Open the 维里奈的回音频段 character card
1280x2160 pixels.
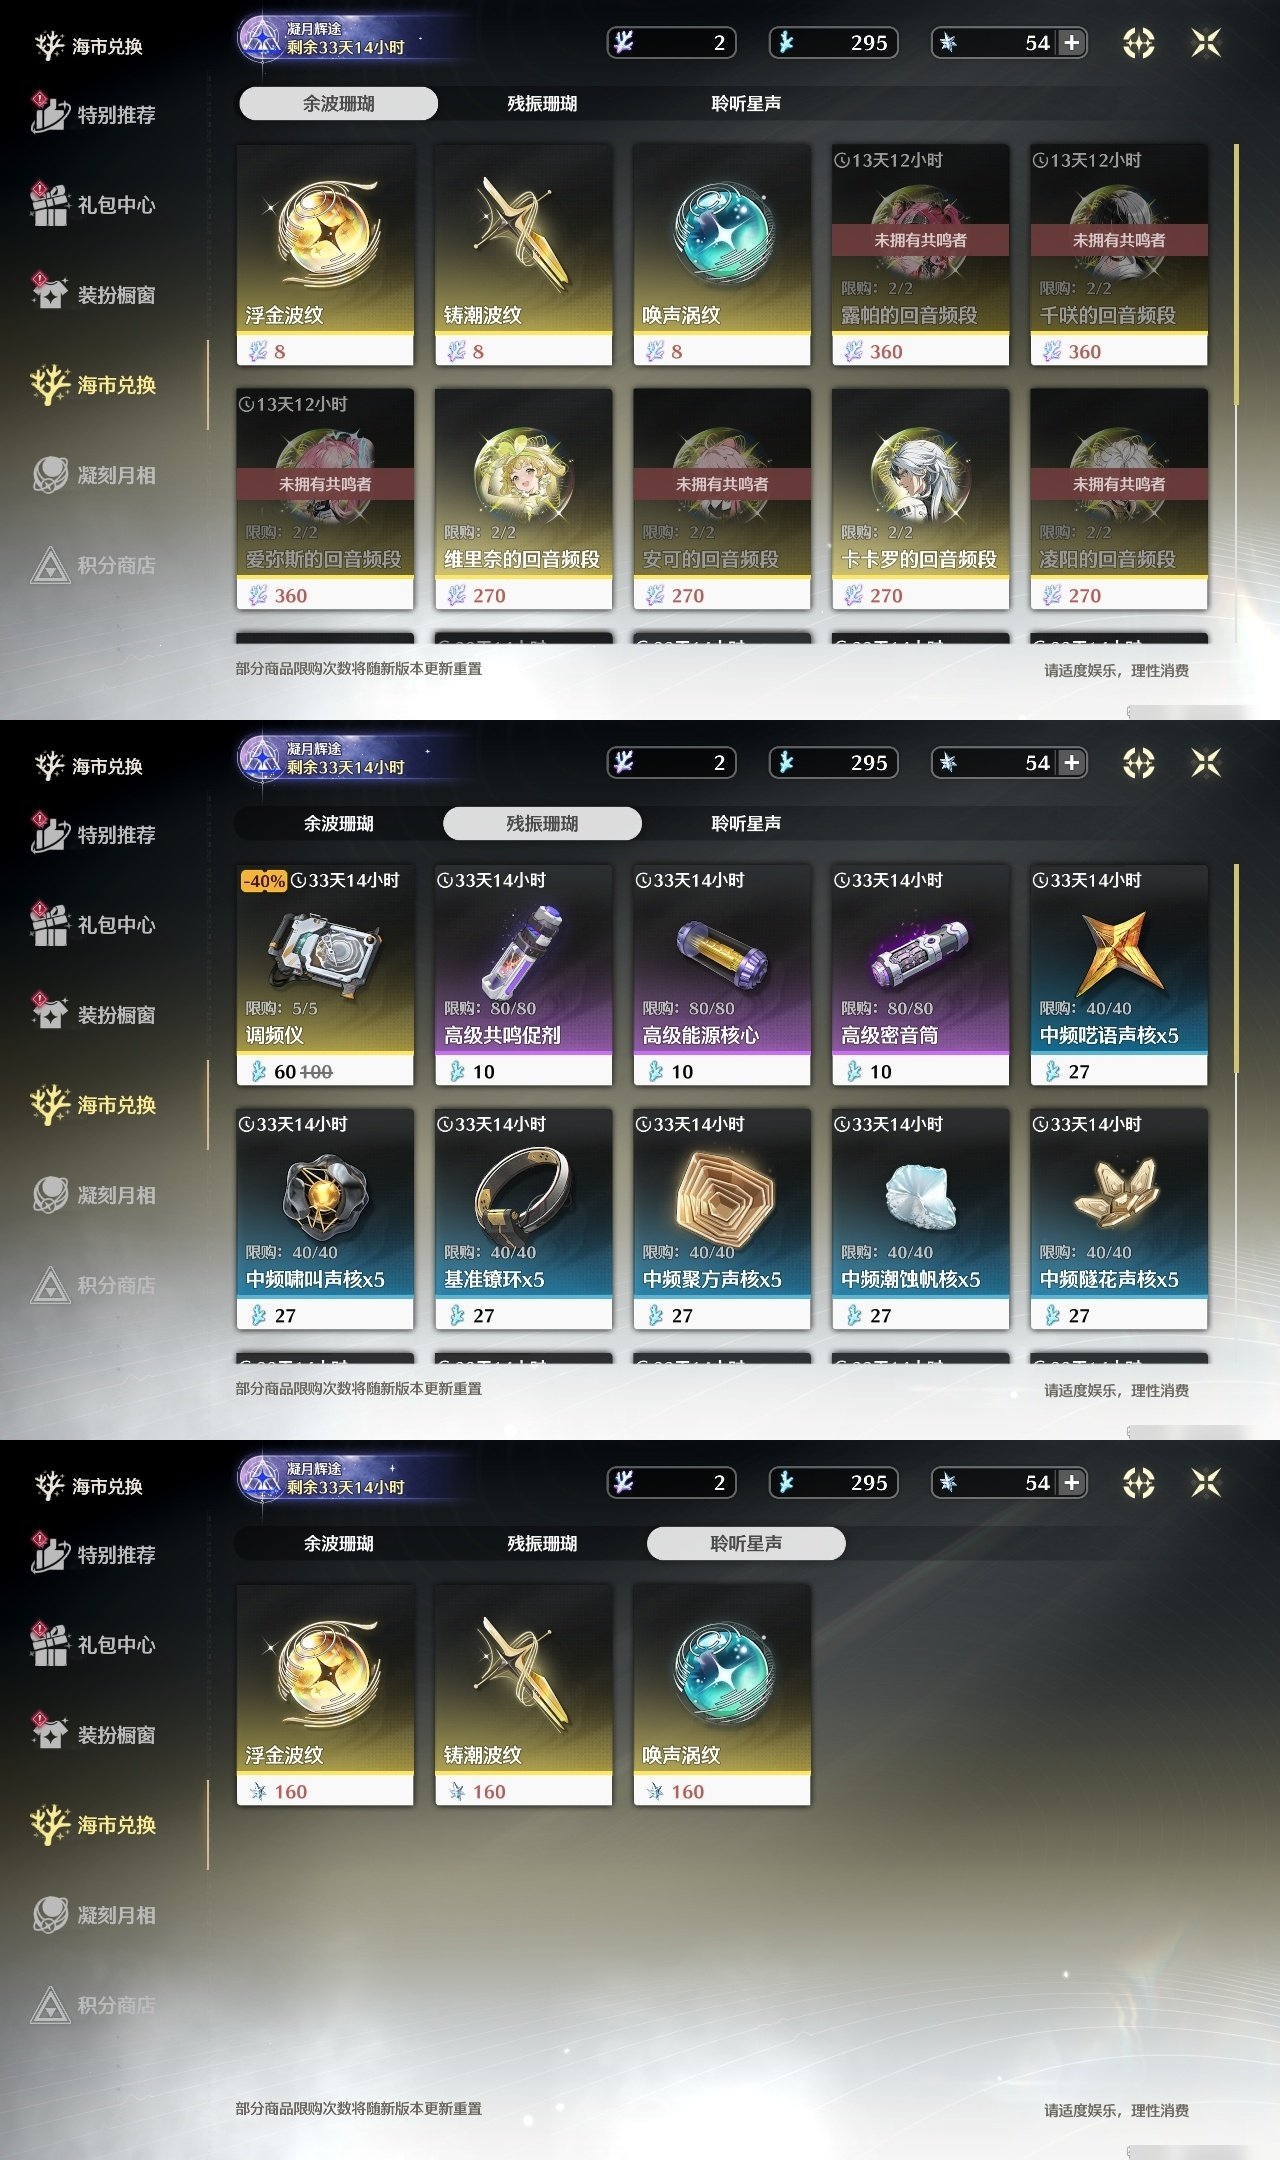(x=523, y=499)
